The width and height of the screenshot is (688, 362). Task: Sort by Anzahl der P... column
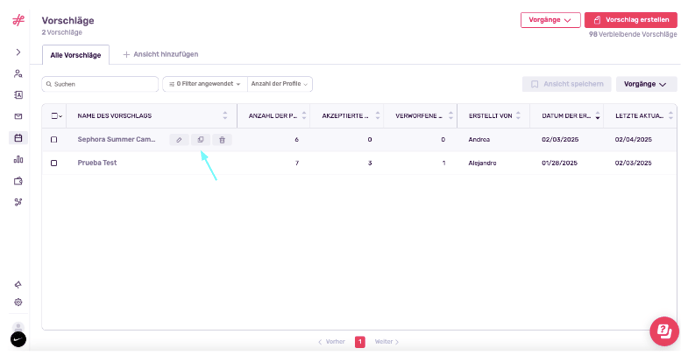point(304,116)
